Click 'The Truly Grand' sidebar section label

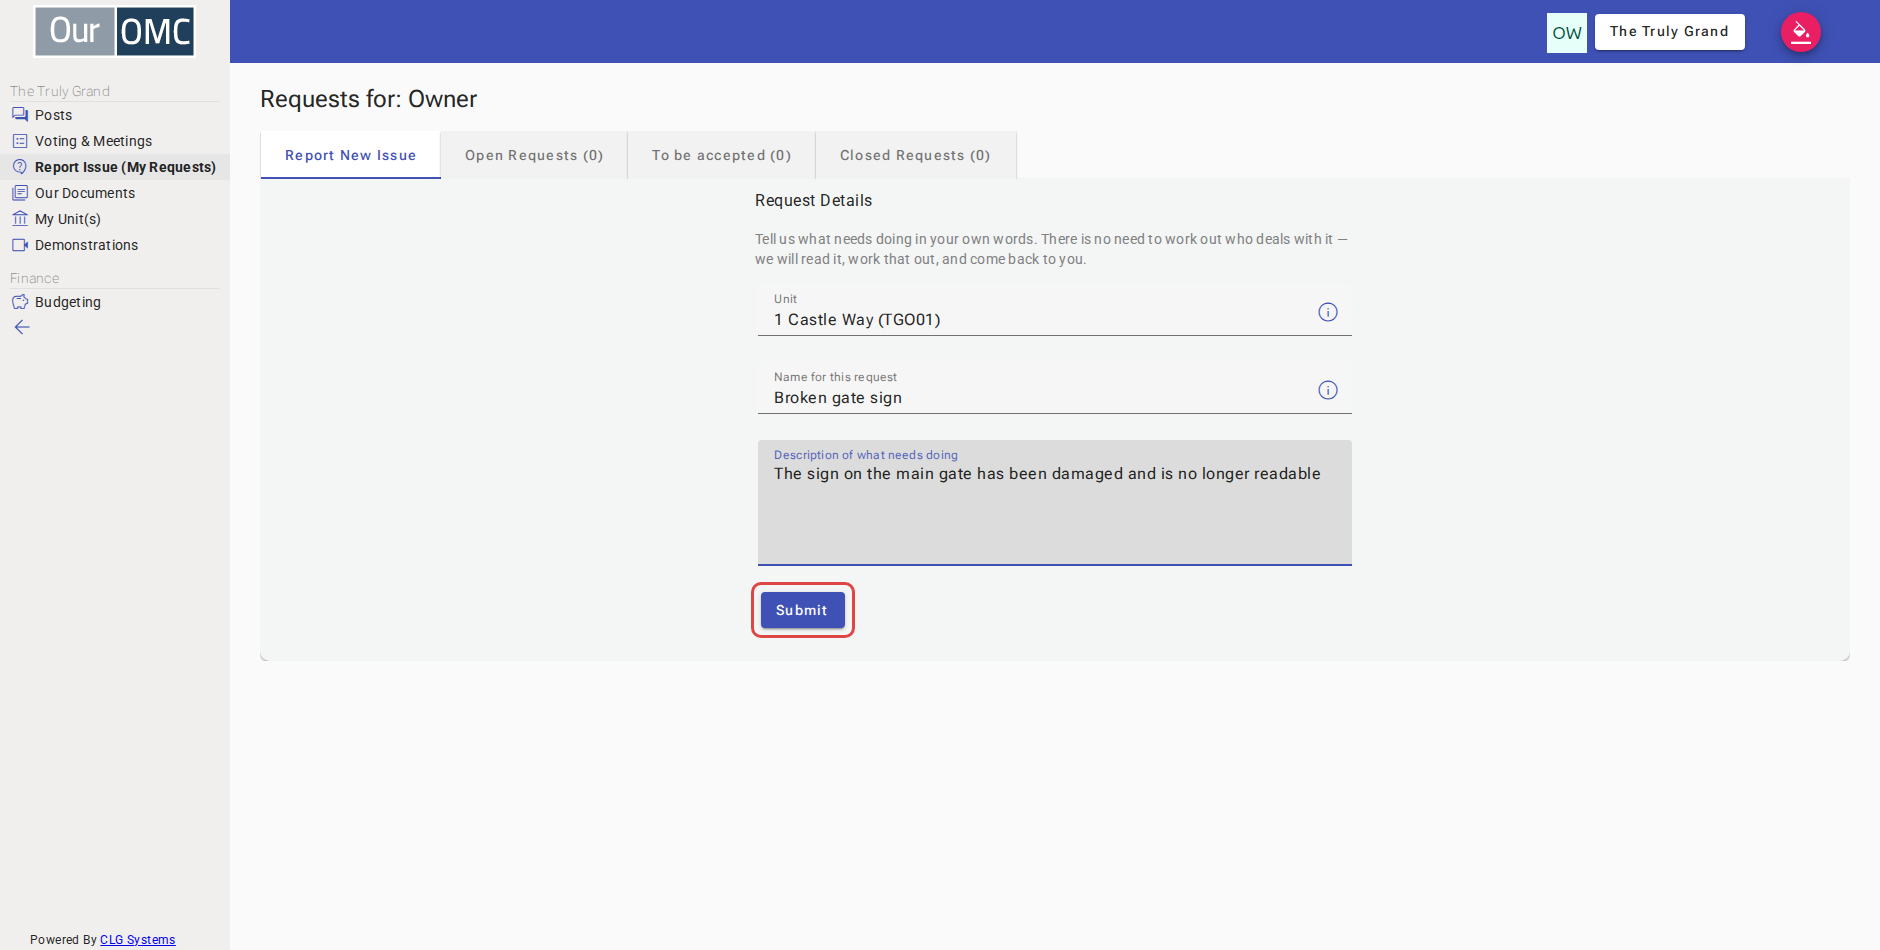click(60, 91)
